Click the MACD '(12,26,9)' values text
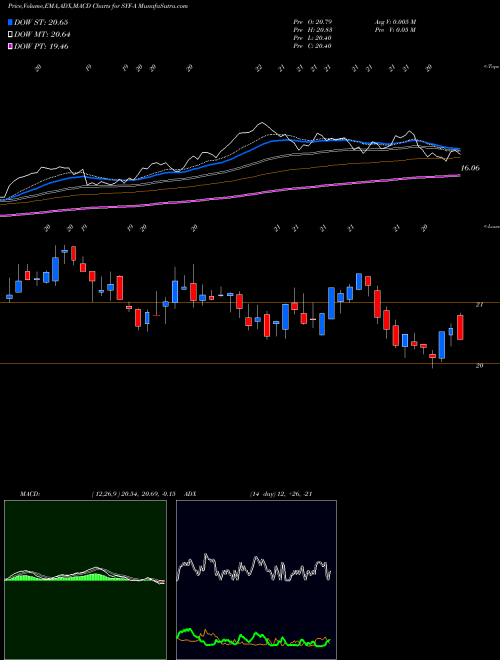The image size is (500, 660). (x=133, y=494)
